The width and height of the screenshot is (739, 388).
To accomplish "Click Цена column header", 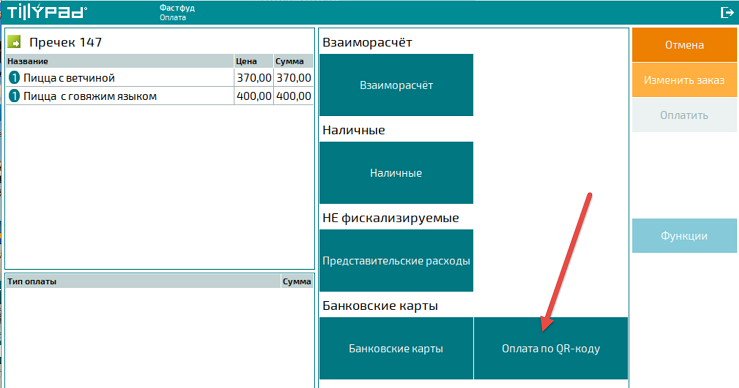I will click(x=254, y=61).
